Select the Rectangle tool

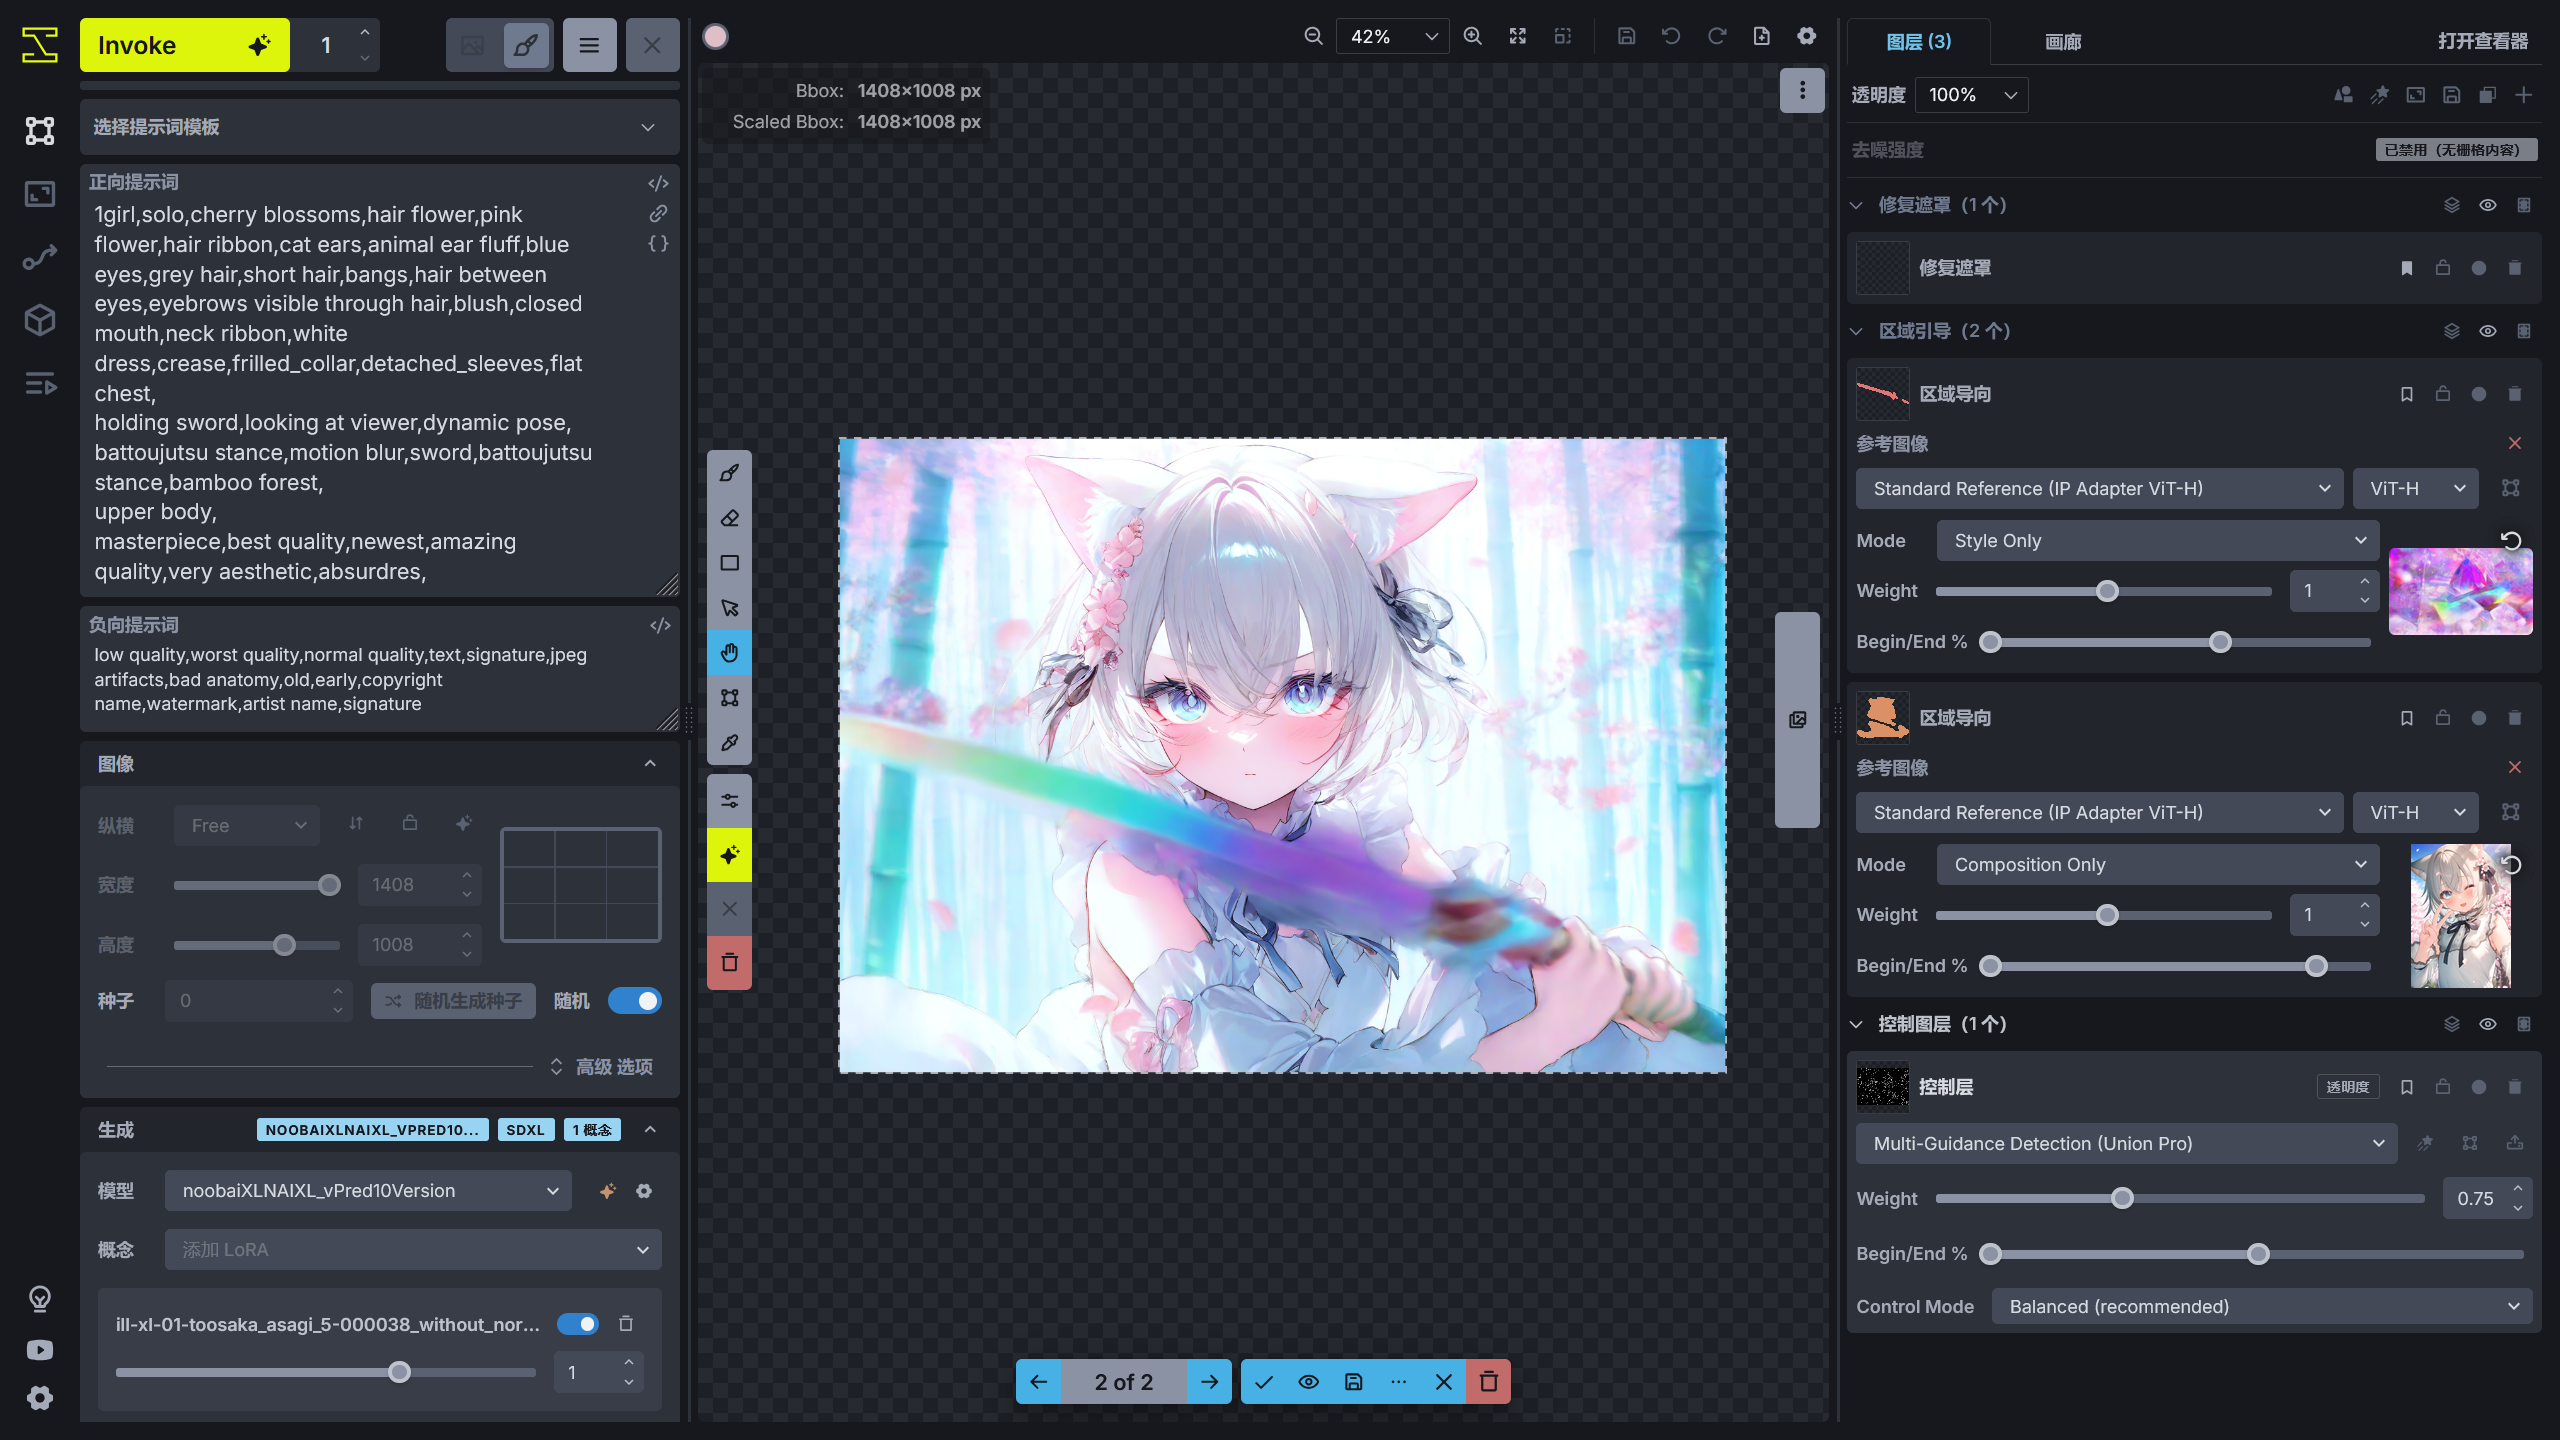click(x=729, y=563)
